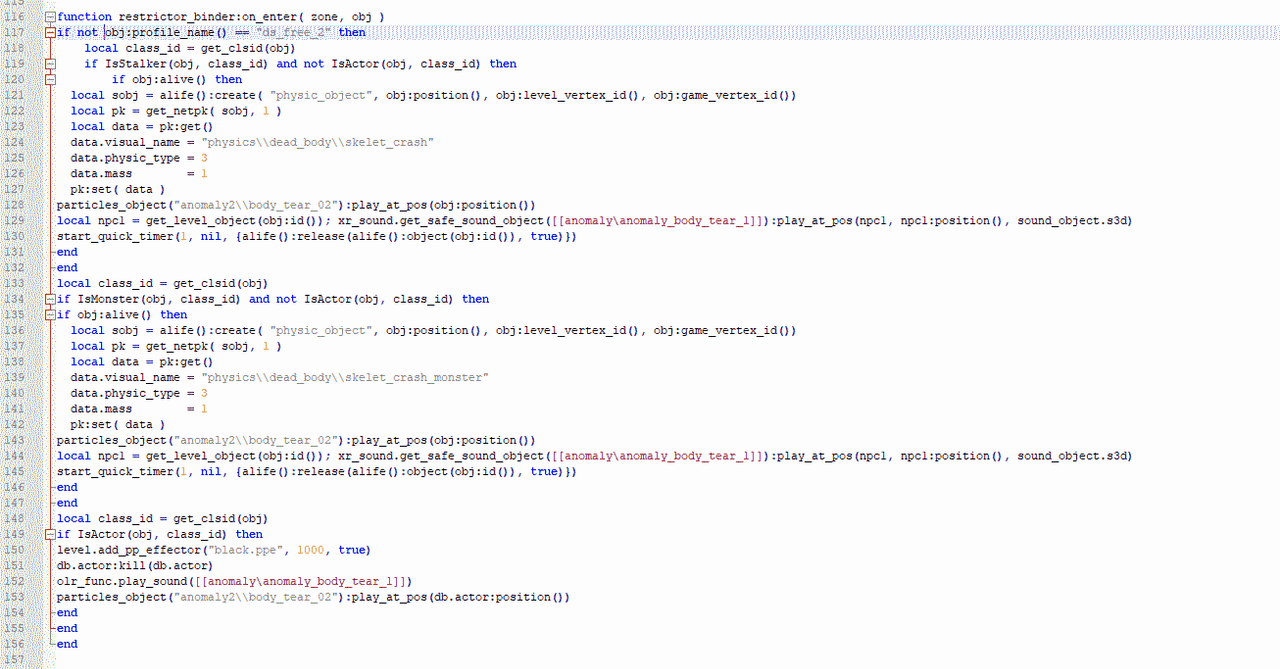Click the final 'end' keyword on line 156
Screen dimensions: 1280x669
click(67, 644)
